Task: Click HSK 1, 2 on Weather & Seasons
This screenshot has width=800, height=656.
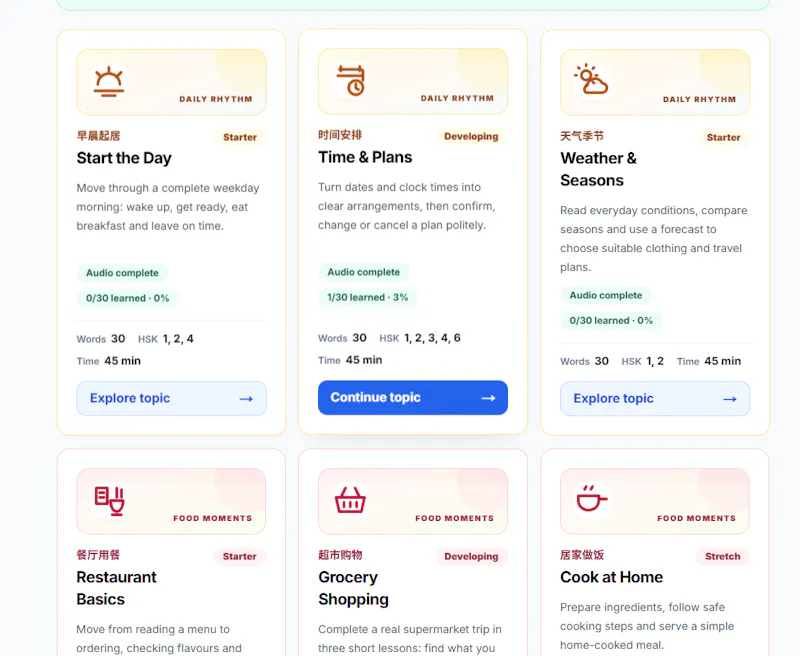Action: [643, 361]
